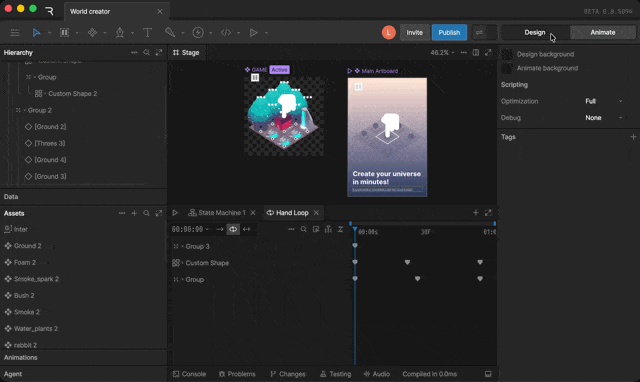Open Debug dropdown set to None
Image resolution: width=640 pixels, height=382 pixels.
pos(604,118)
